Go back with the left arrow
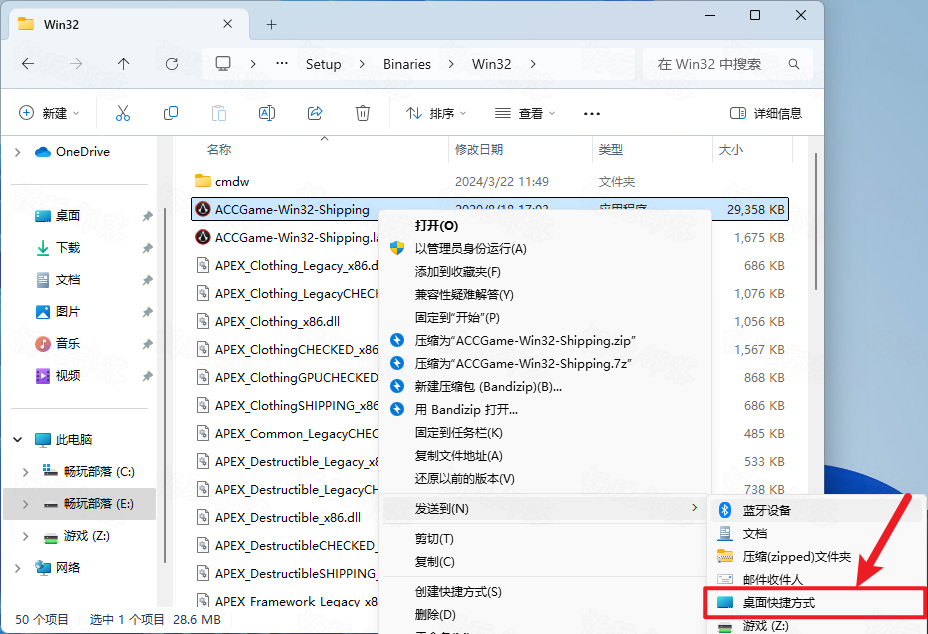 pyautogui.click(x=28, y=64)
